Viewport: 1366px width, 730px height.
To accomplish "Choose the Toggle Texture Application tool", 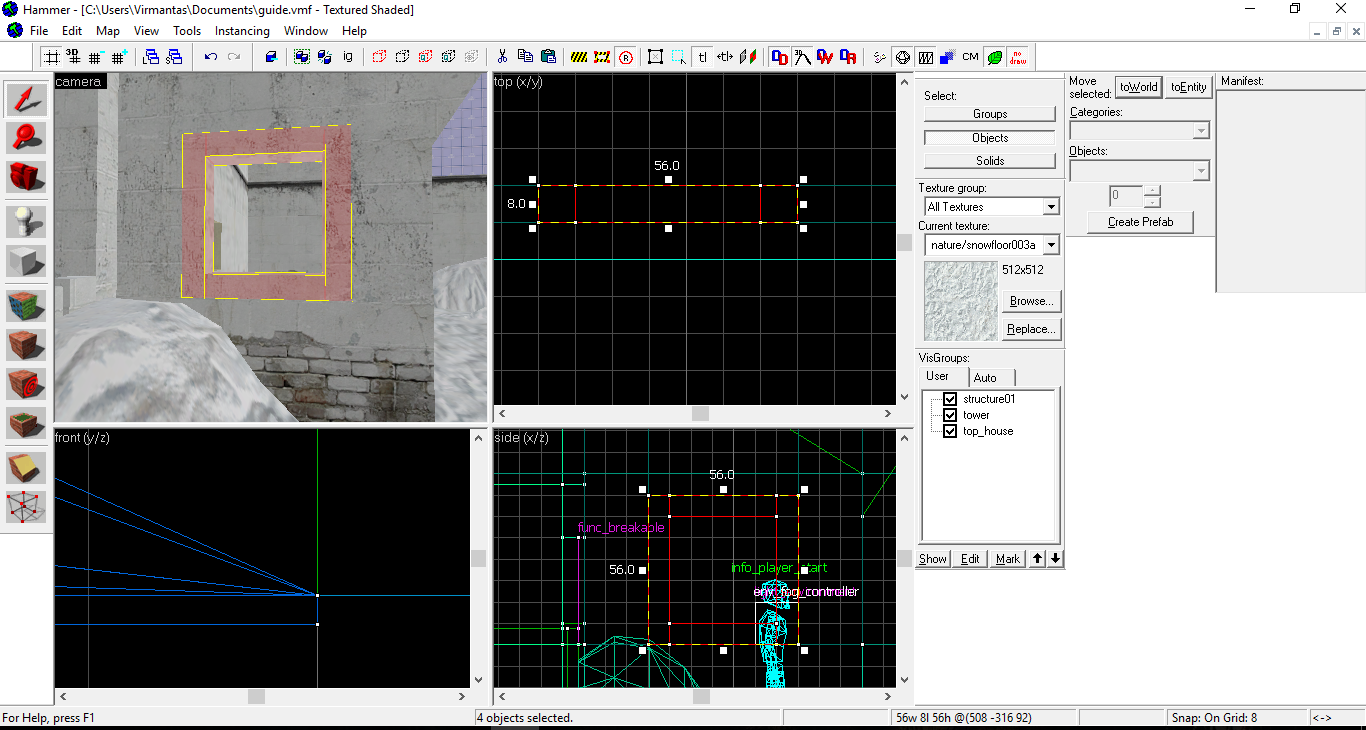I will [x=27, y=306].
